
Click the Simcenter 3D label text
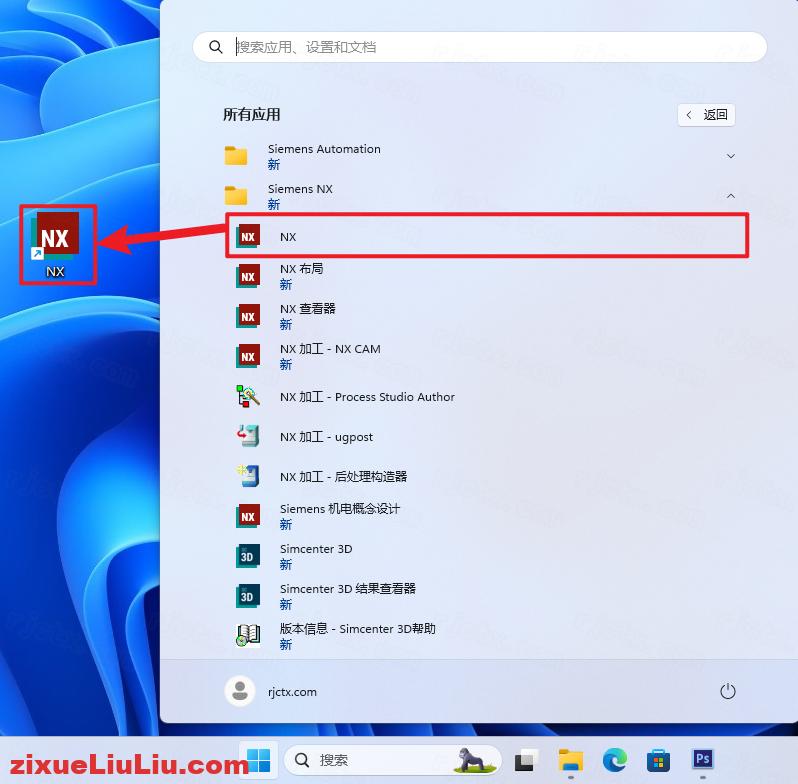click(316, 549)
